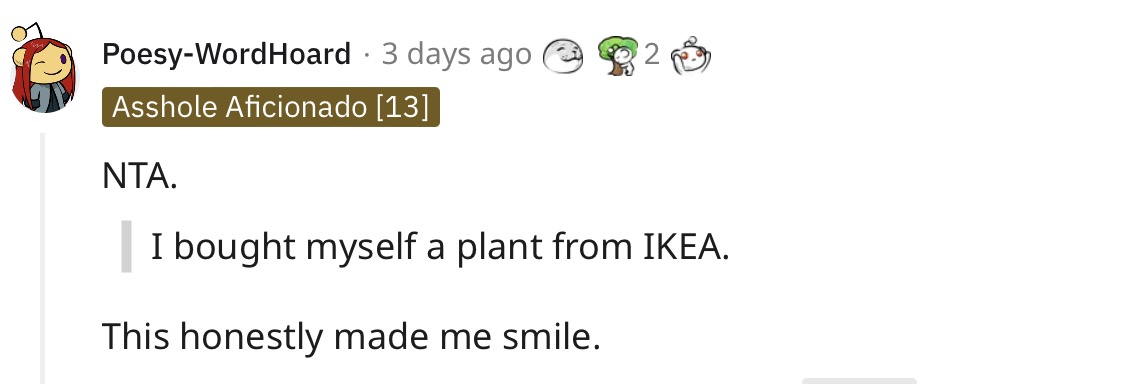Click the Tree Hug award icon

[x=618, y=55]
